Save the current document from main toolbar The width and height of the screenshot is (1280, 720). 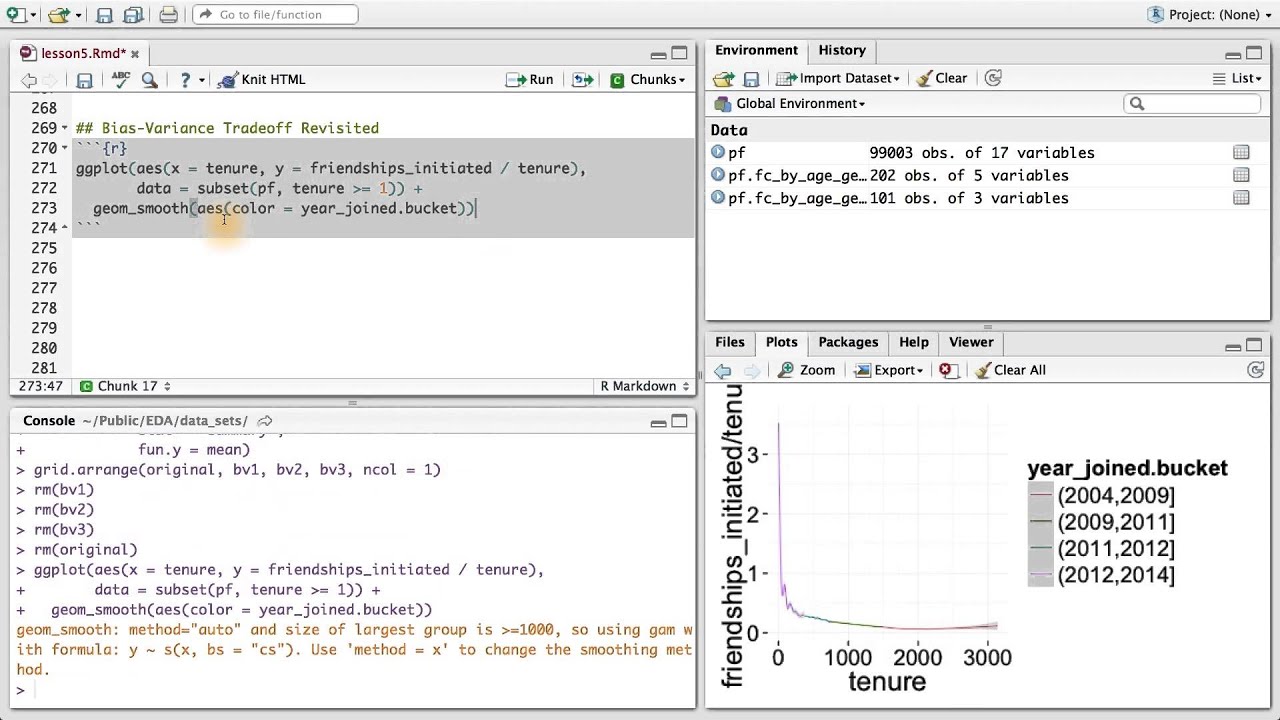[104, 15]
